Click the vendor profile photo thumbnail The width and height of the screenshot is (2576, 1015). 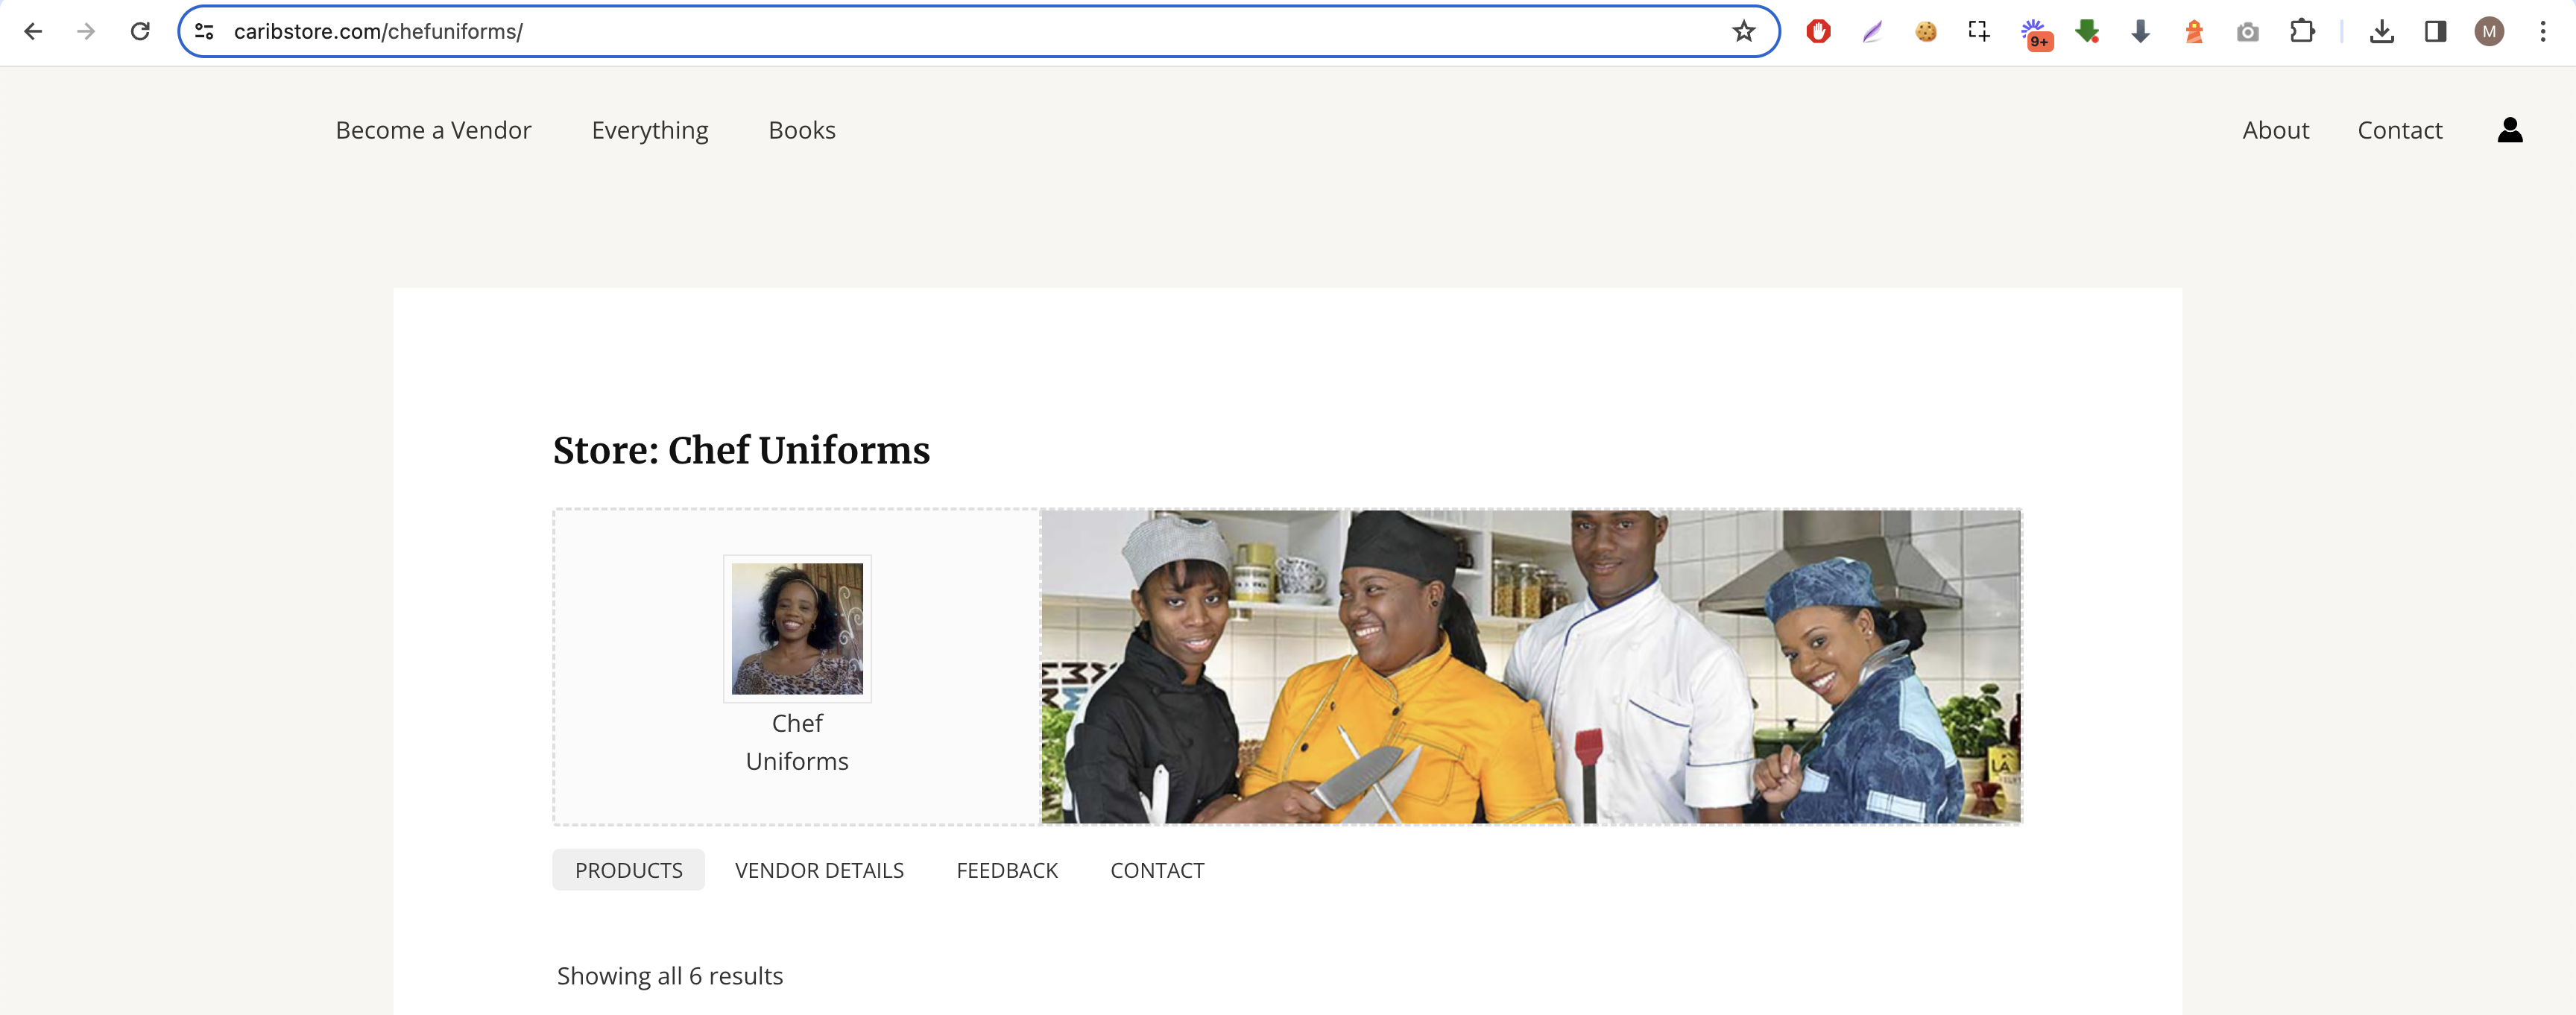(797, 629)
